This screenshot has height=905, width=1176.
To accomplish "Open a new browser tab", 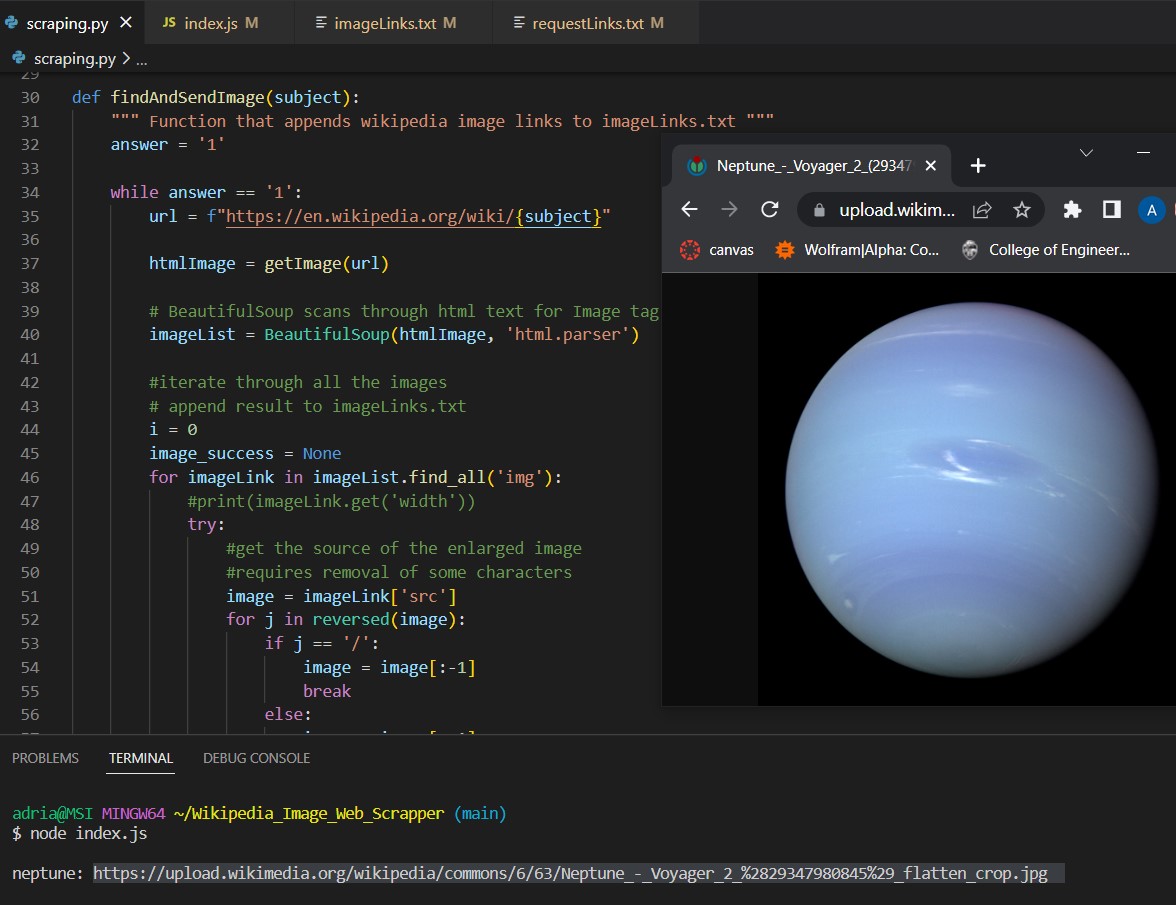I will pos(978,166).
